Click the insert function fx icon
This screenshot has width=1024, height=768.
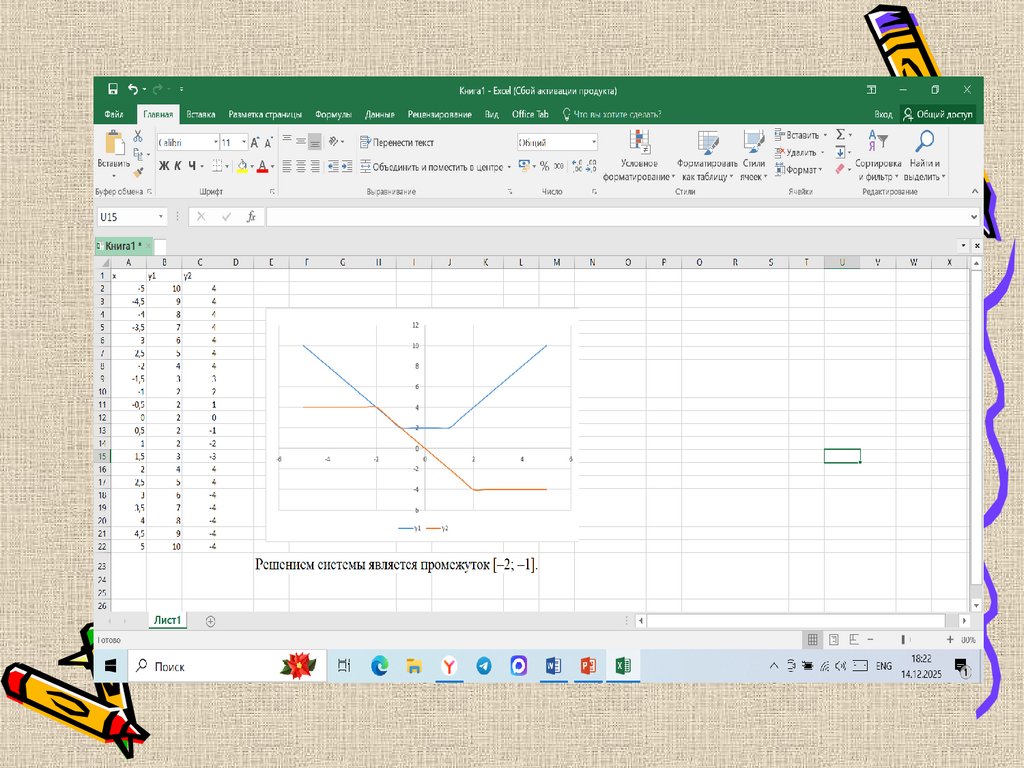(x=251, y=217)
